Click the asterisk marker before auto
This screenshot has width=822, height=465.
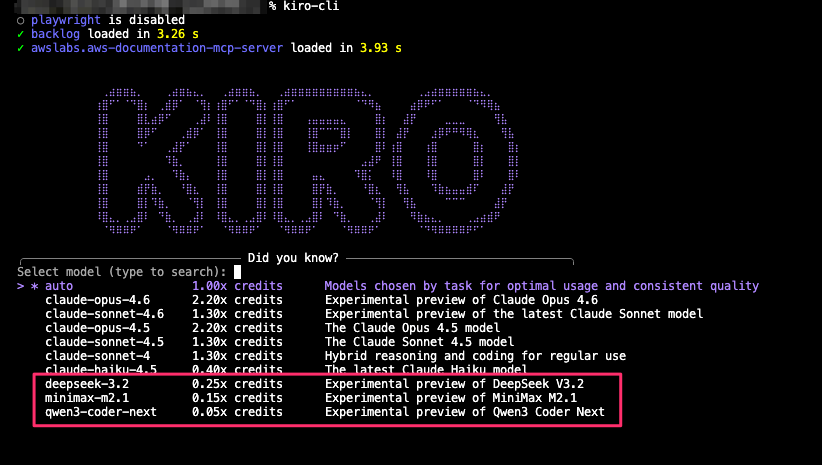click(35, 286)
